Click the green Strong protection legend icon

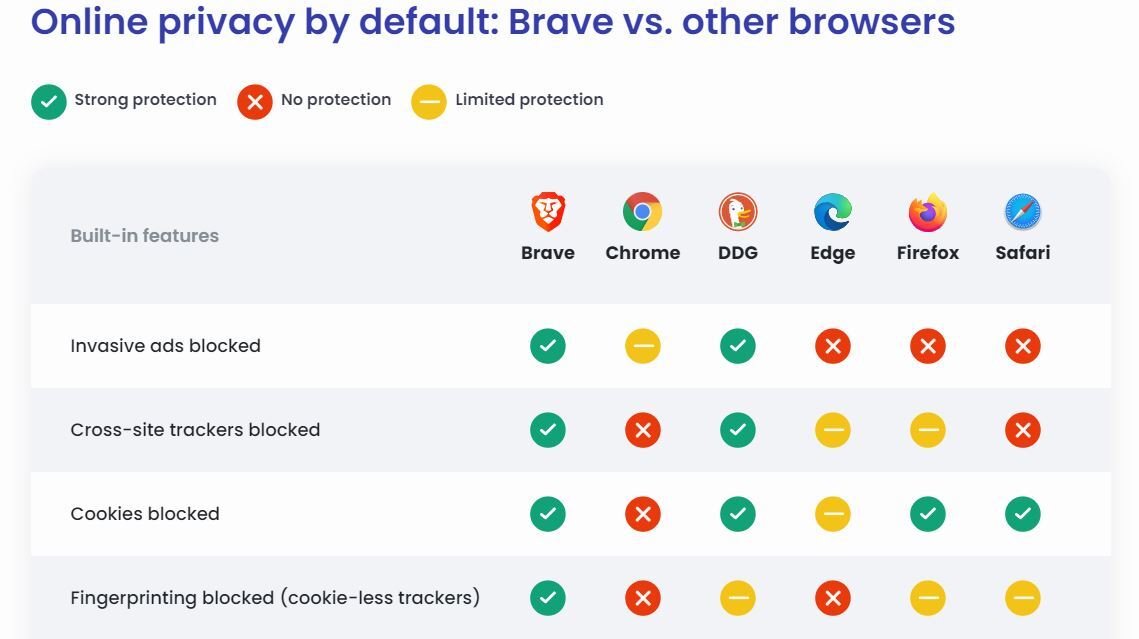click(x=49, y=102)
